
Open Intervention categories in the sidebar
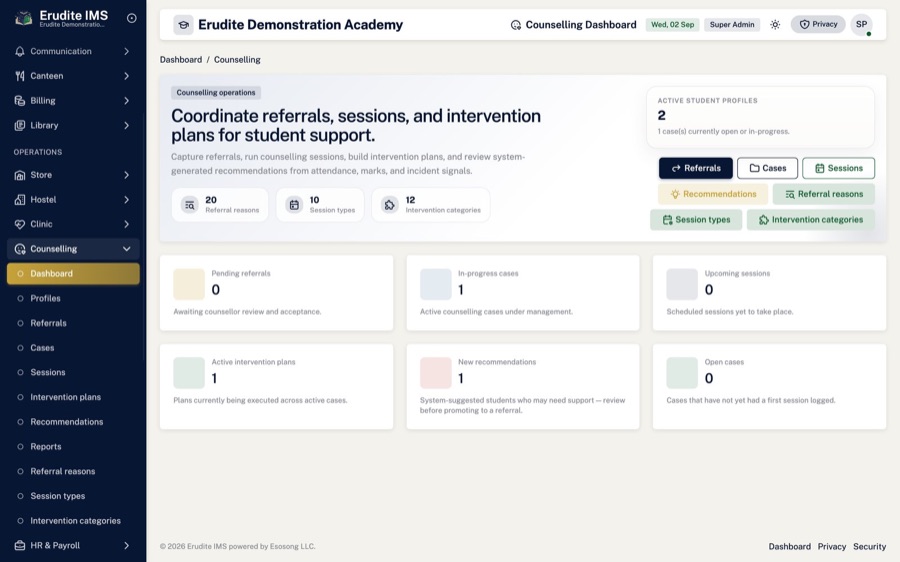pyautogui.click(x=73, y=521)
